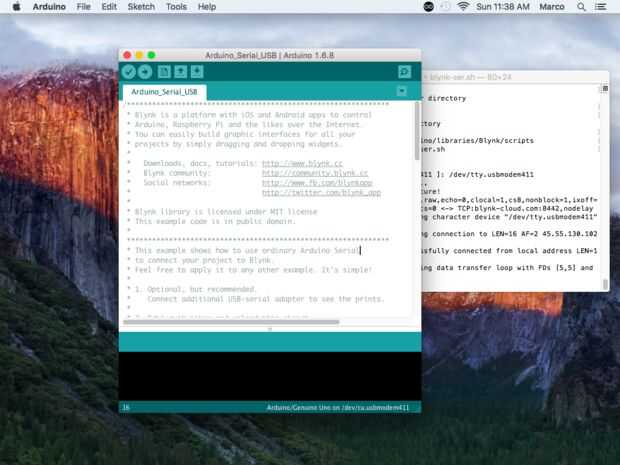Click the Wi-Fi status icon
The image size is (620, 465).
pyautogui.click(x=463, y=6)
